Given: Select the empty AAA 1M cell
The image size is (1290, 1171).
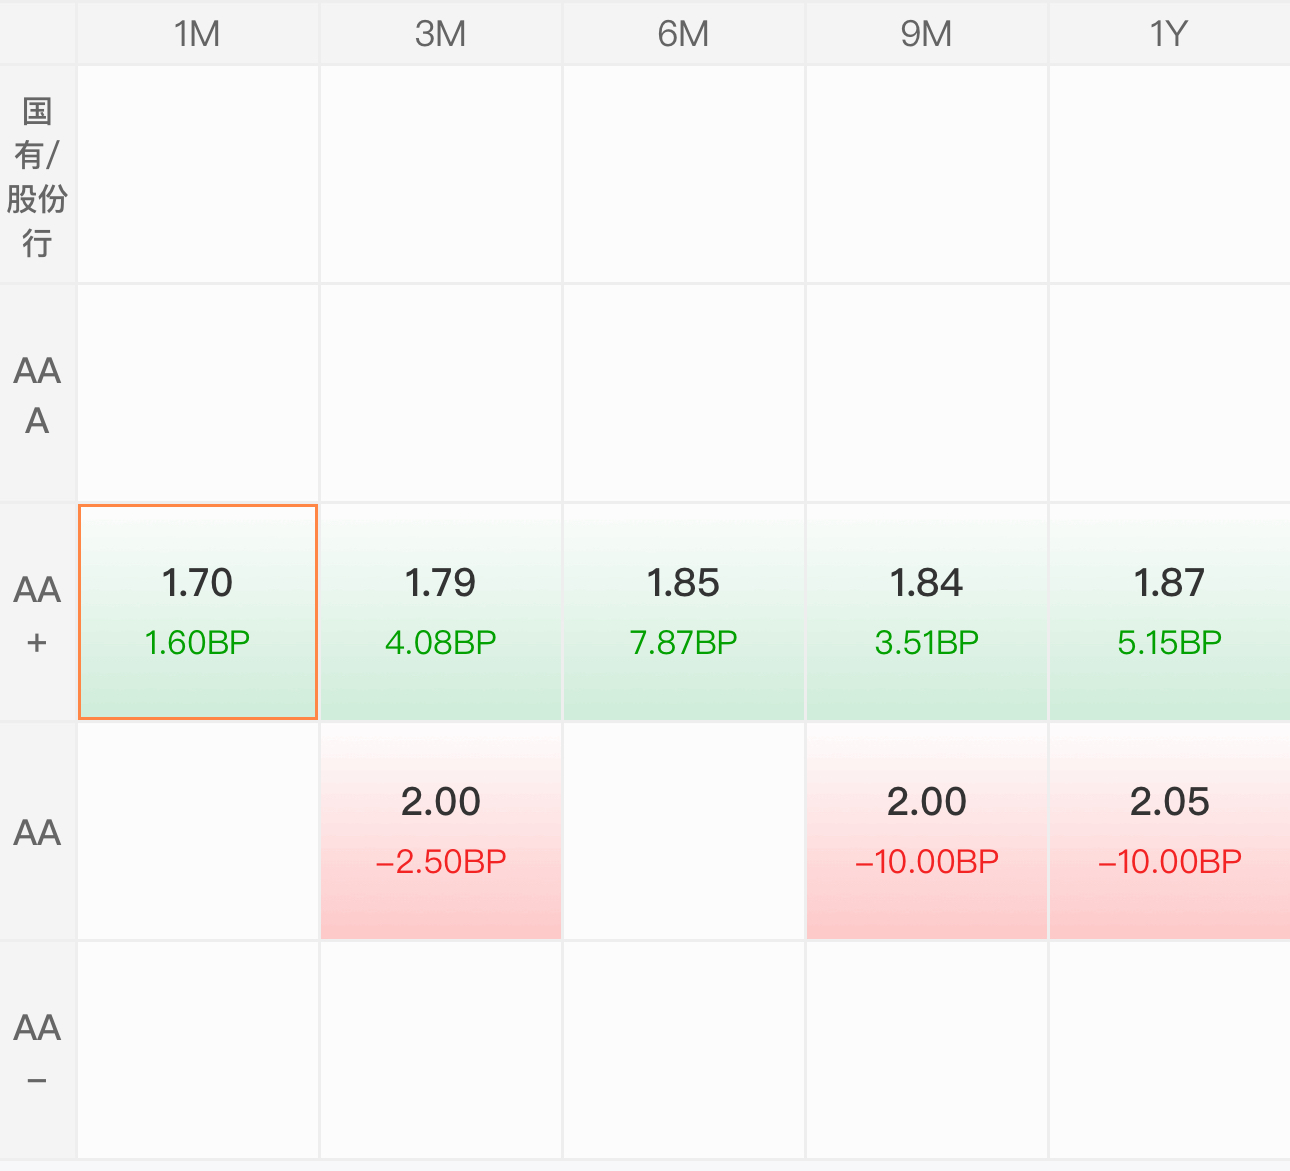Looking at the screenshot, I should pyautogui.click(x=197, y=394).
